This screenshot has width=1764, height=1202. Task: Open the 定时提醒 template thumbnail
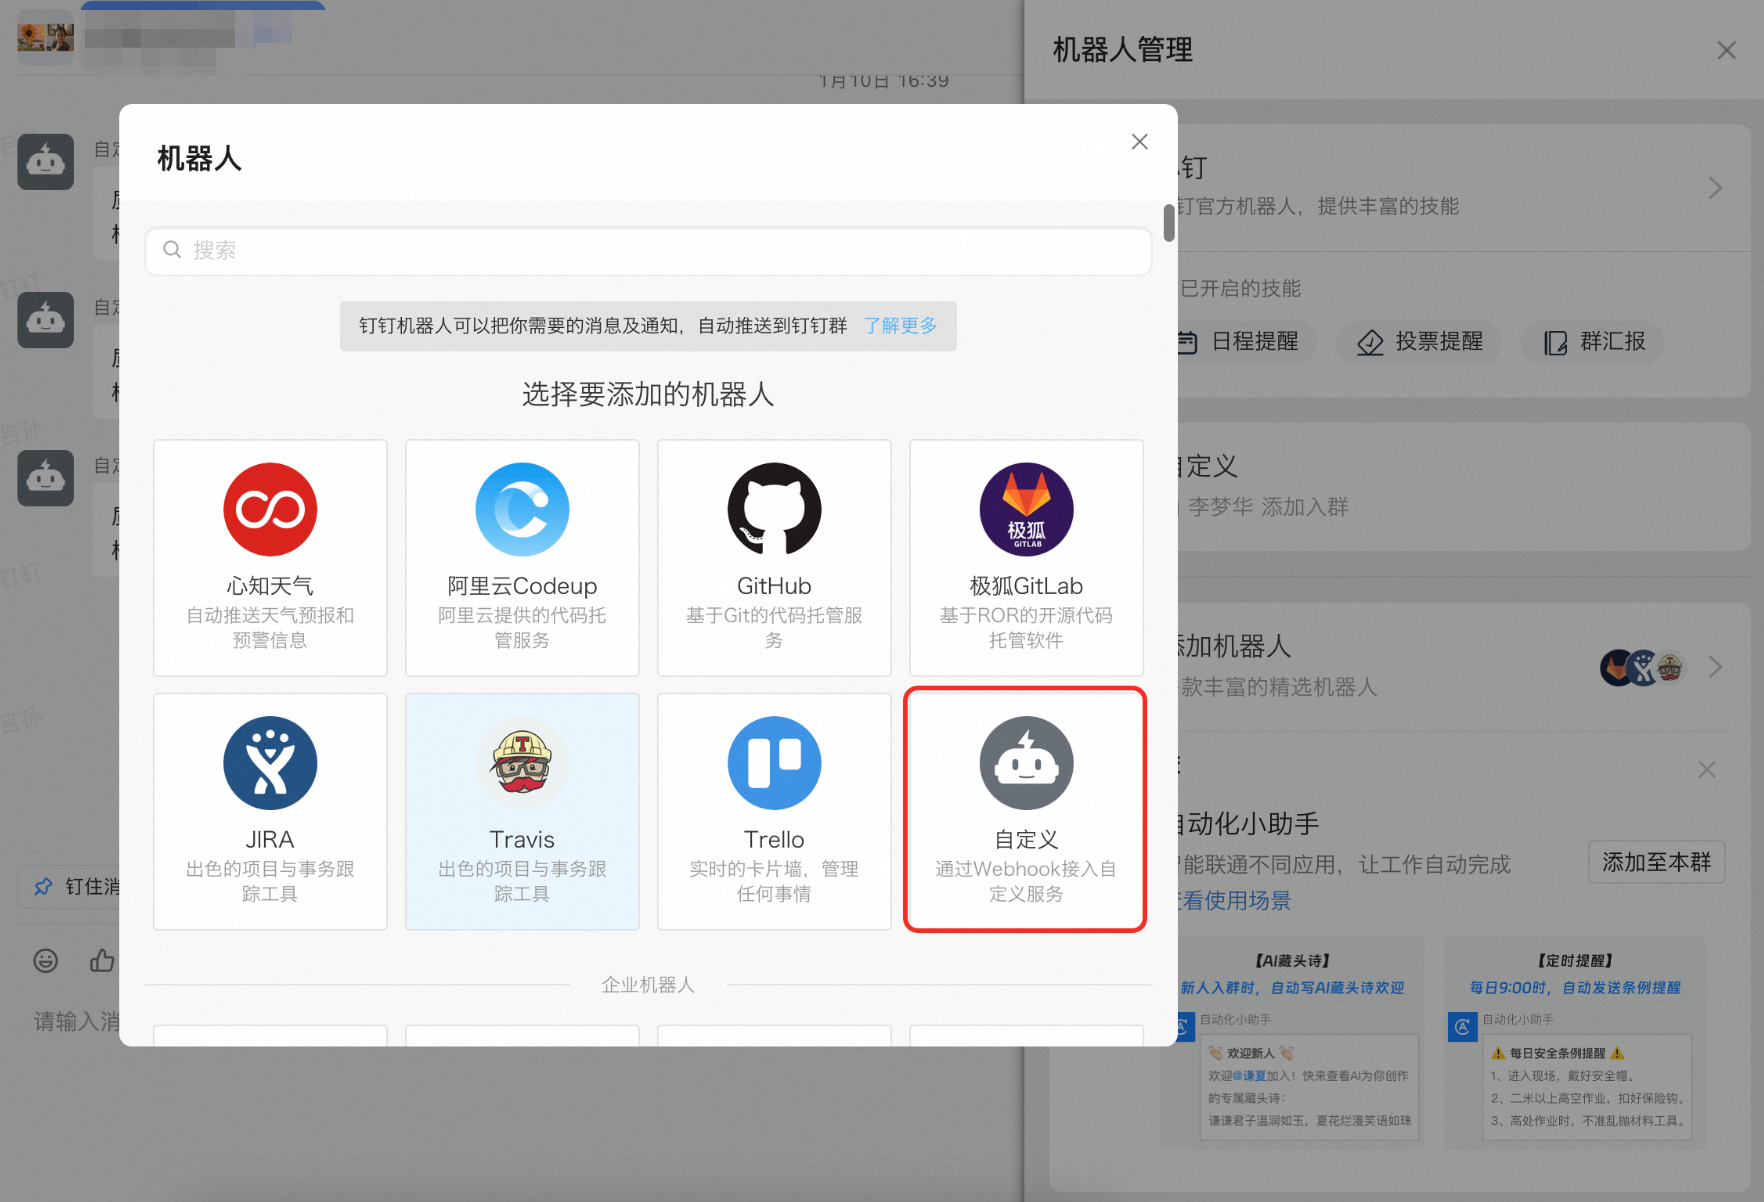point(1575,1043)
